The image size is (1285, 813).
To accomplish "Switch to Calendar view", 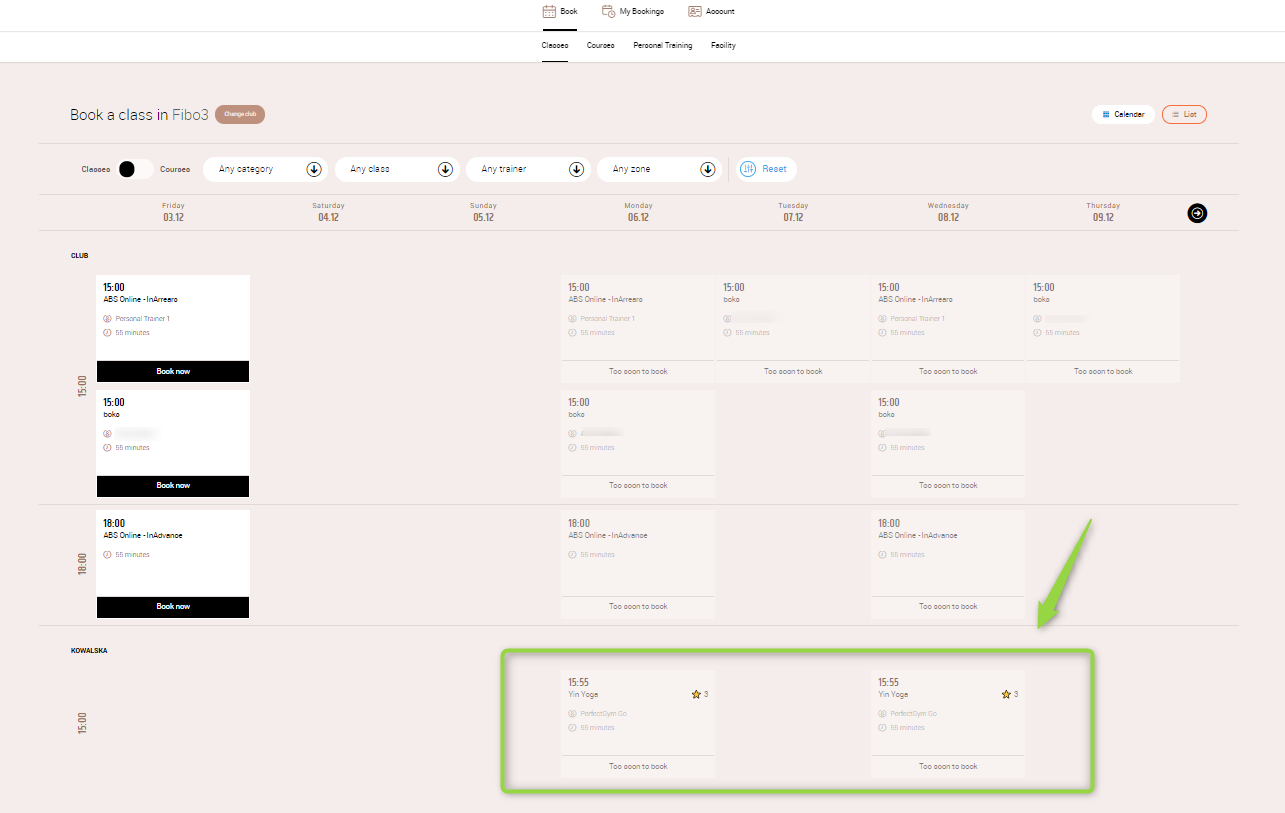I will click(1123, 115).
